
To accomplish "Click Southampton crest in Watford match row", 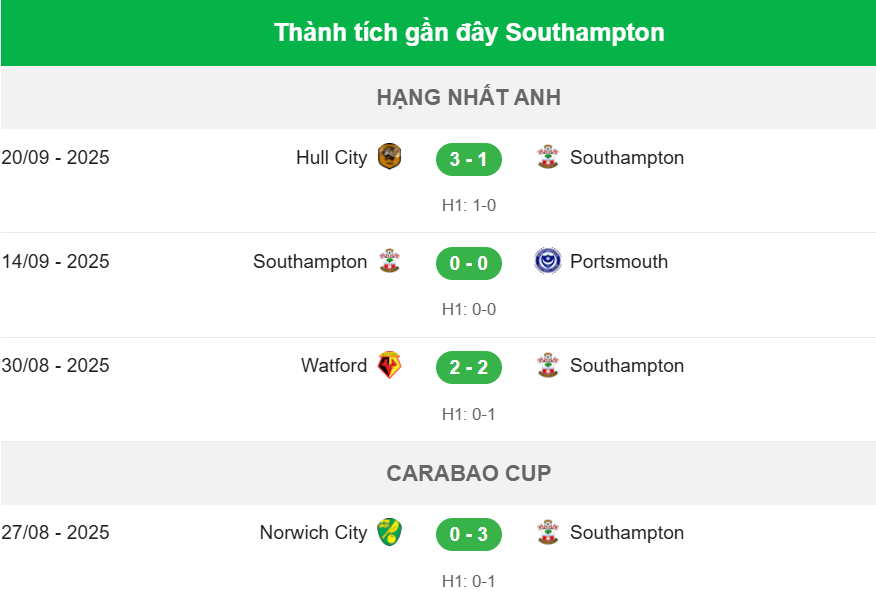I will pyautogui.click(x=548, y=365).
